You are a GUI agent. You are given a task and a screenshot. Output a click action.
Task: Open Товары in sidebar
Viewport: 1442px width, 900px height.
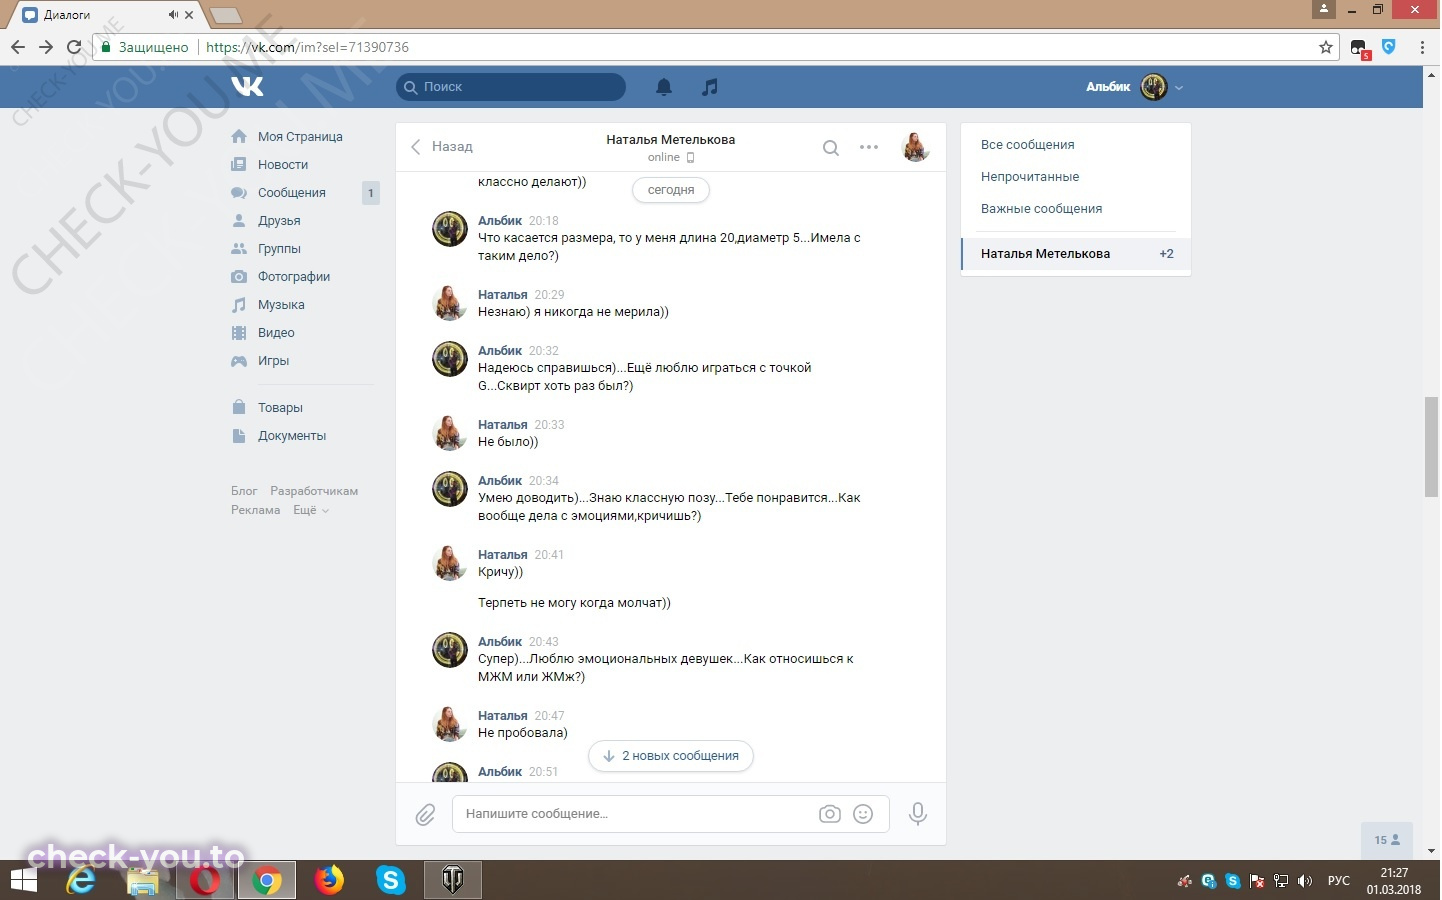click(280, 408)
